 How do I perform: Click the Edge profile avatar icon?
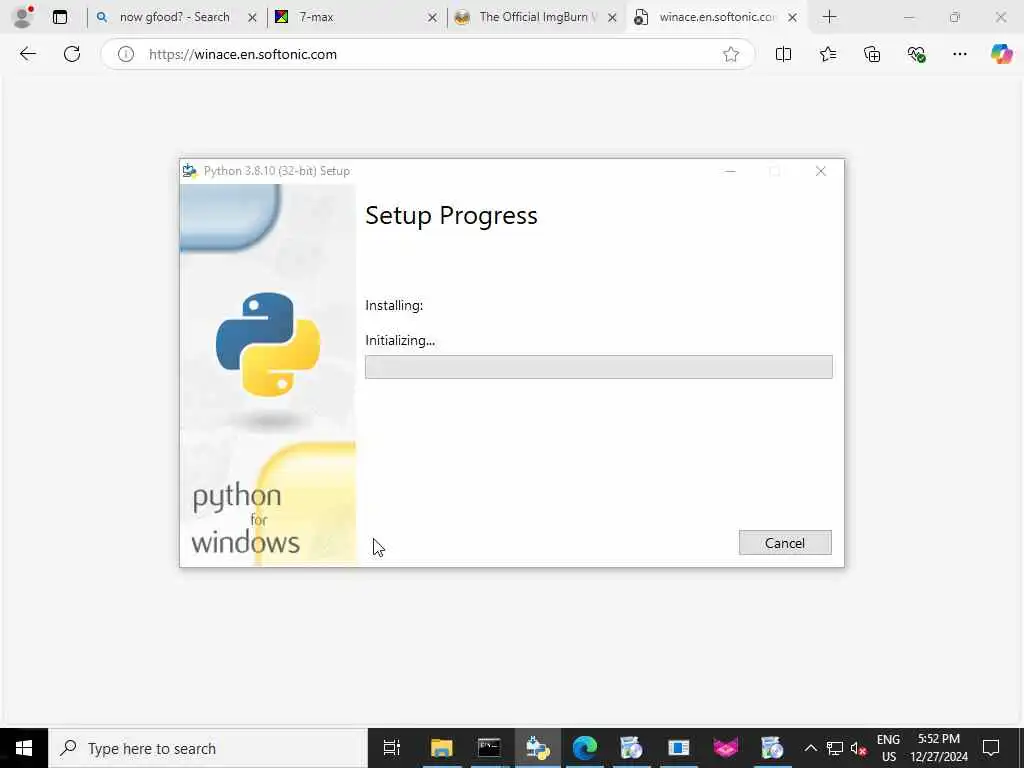point(22,17)
